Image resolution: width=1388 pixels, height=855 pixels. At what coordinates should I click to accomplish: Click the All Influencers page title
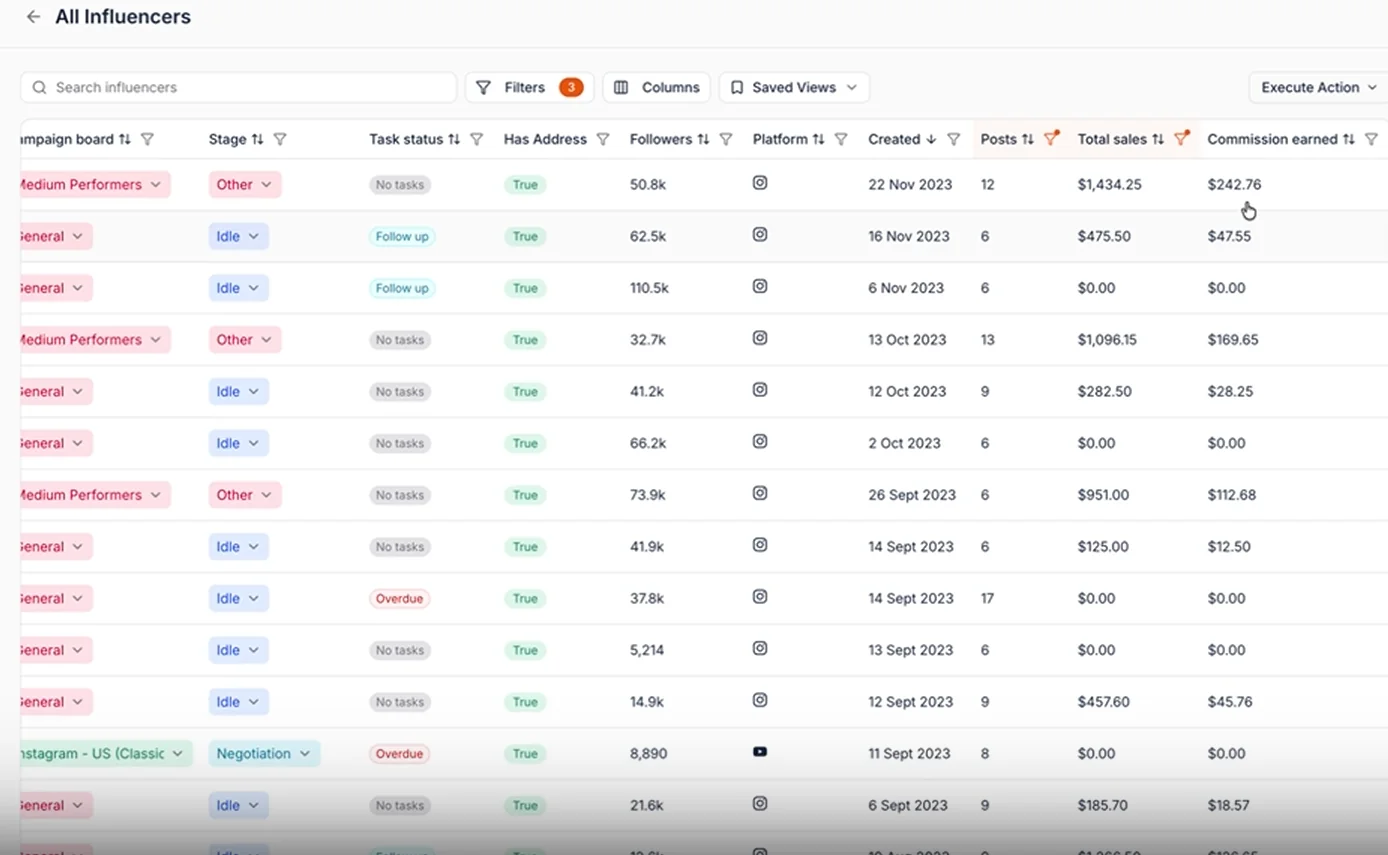pyautogui.click(x=123, y=17)
